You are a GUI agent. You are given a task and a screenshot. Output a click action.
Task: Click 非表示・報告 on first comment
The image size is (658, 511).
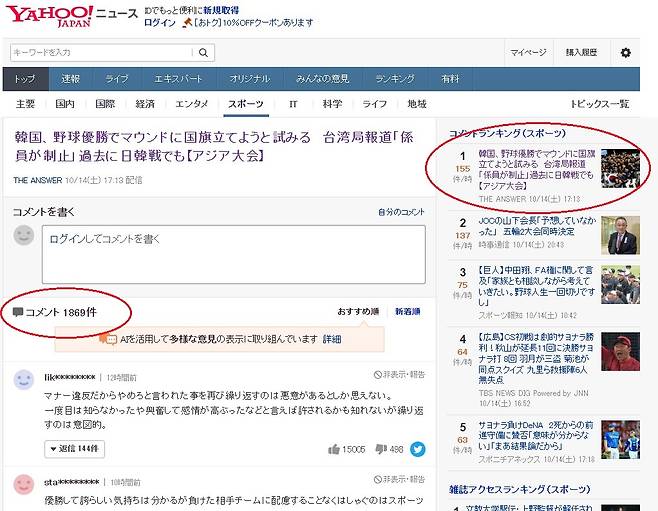(x=399, y=375)
